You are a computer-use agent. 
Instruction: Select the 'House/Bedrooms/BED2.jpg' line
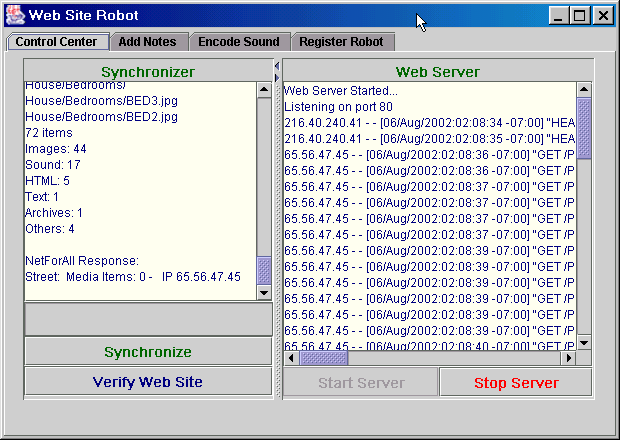(x=101, y=117)
